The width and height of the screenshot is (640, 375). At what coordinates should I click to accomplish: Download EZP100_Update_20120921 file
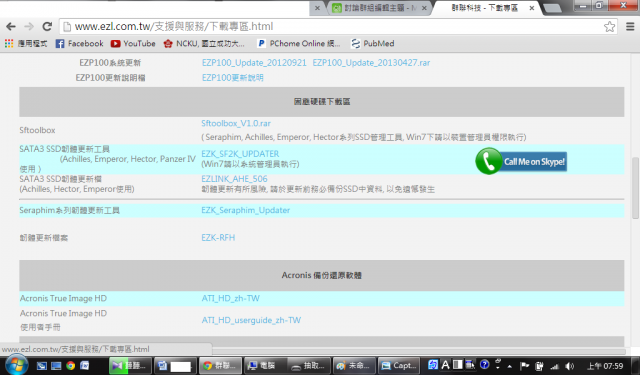[254, 62]
